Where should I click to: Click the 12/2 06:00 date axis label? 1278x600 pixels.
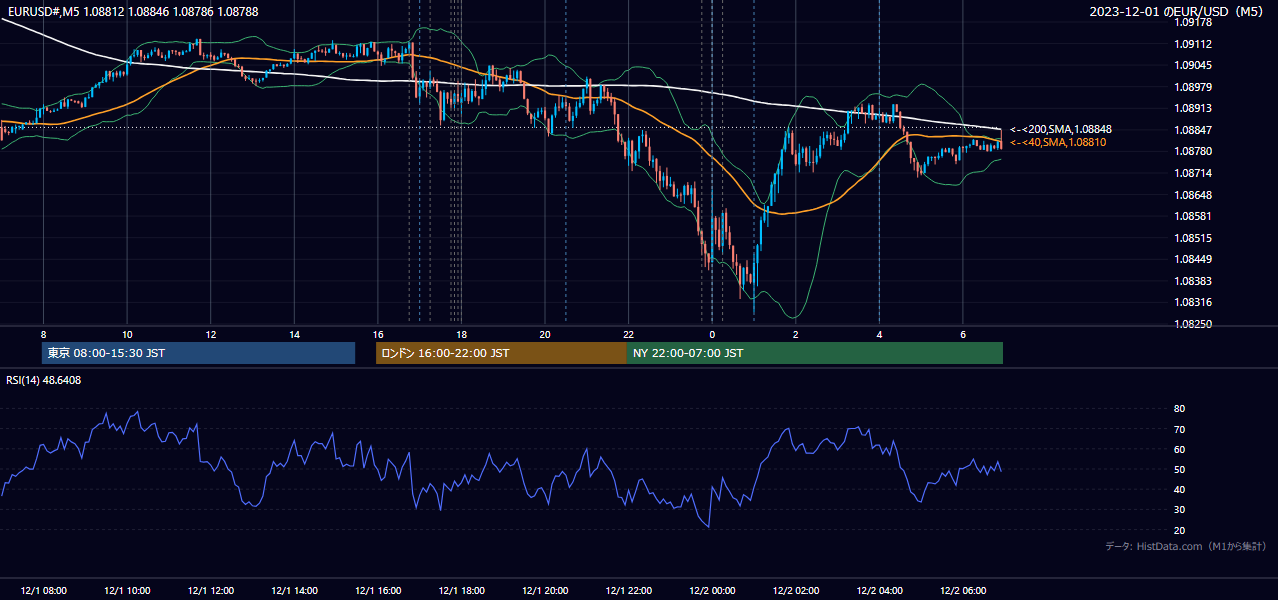point(963,591)
